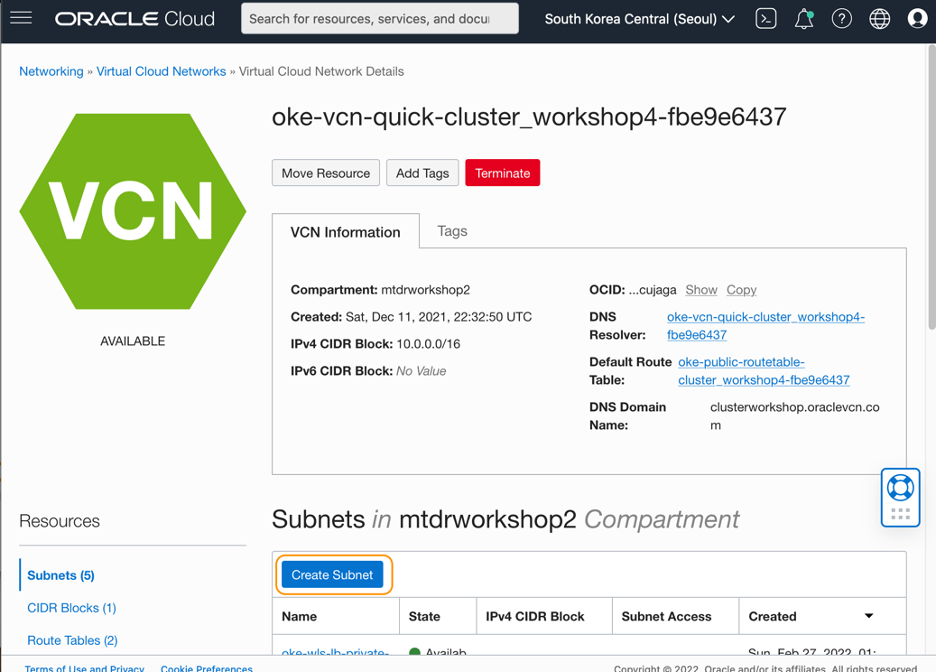This screenshot has width=936, height=672.
Task: Click the Add Tags button
Action: 422,173
